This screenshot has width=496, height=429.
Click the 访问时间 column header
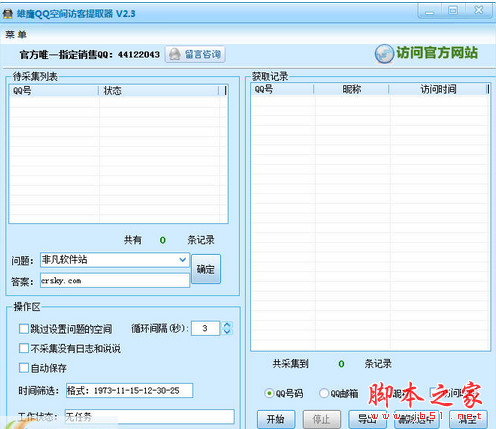[x=438, y=89]
